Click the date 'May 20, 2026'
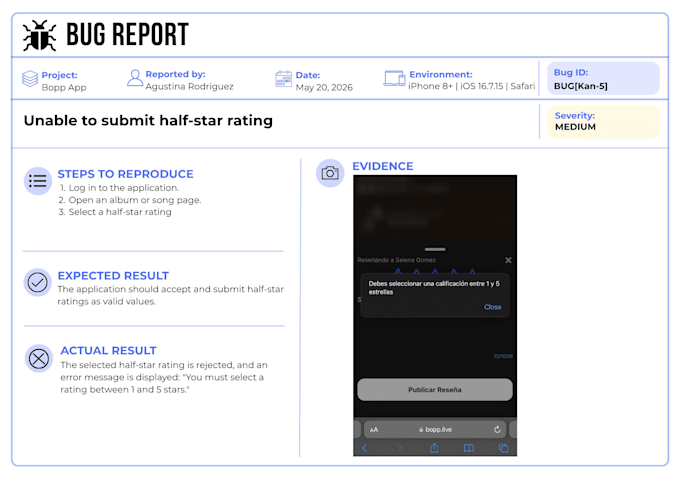The width and height of the screenshot is (680, 481). coord(324,88)
